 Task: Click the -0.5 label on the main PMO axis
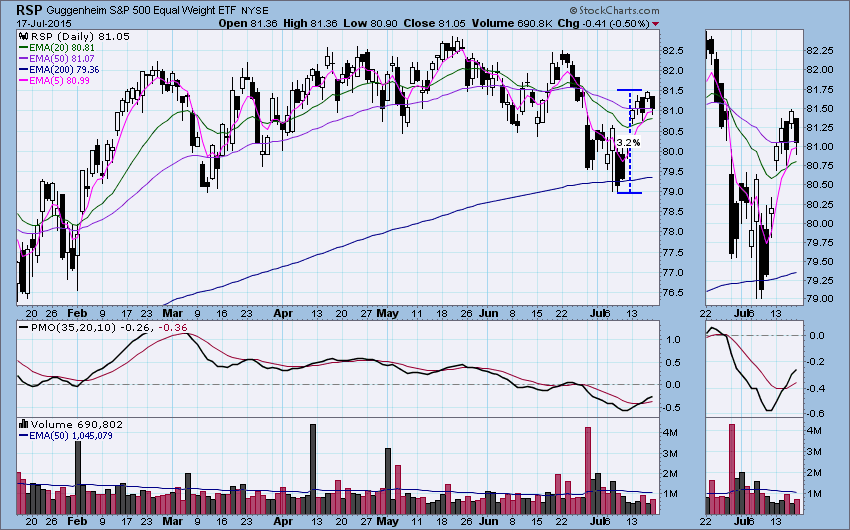click(671, 408)
